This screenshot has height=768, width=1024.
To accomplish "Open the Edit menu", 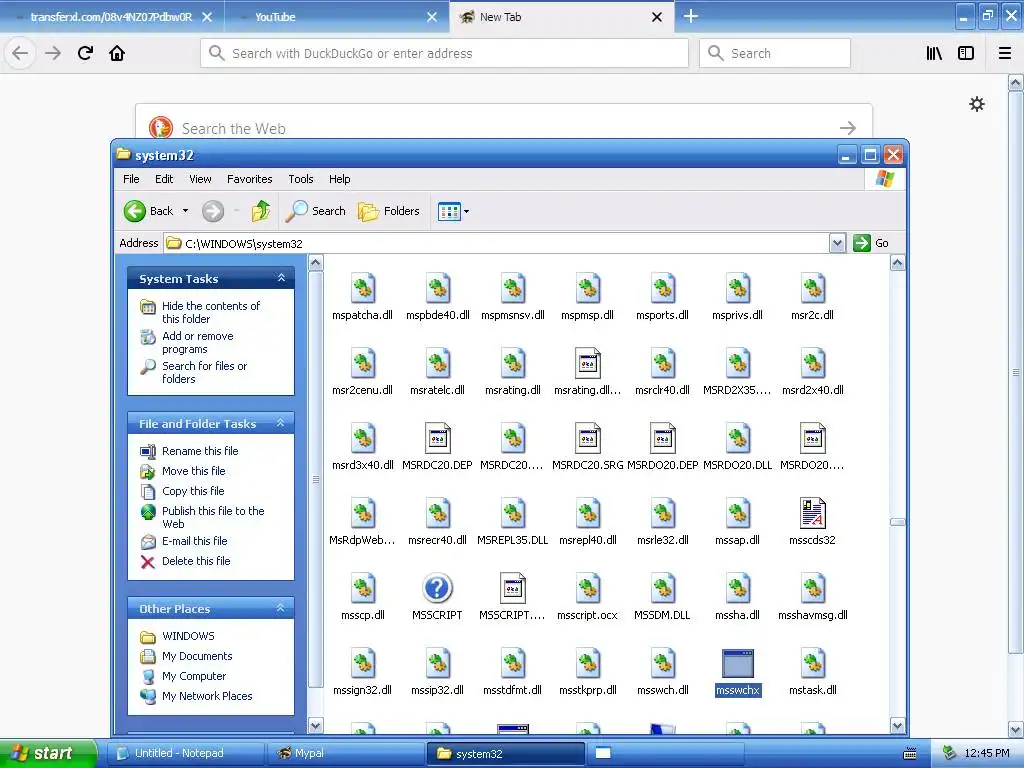I will (x=164, y=179).
